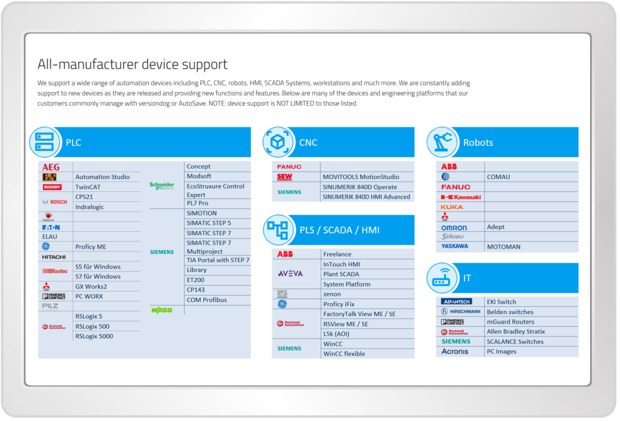Click the IT header label

tap(467, 278)
